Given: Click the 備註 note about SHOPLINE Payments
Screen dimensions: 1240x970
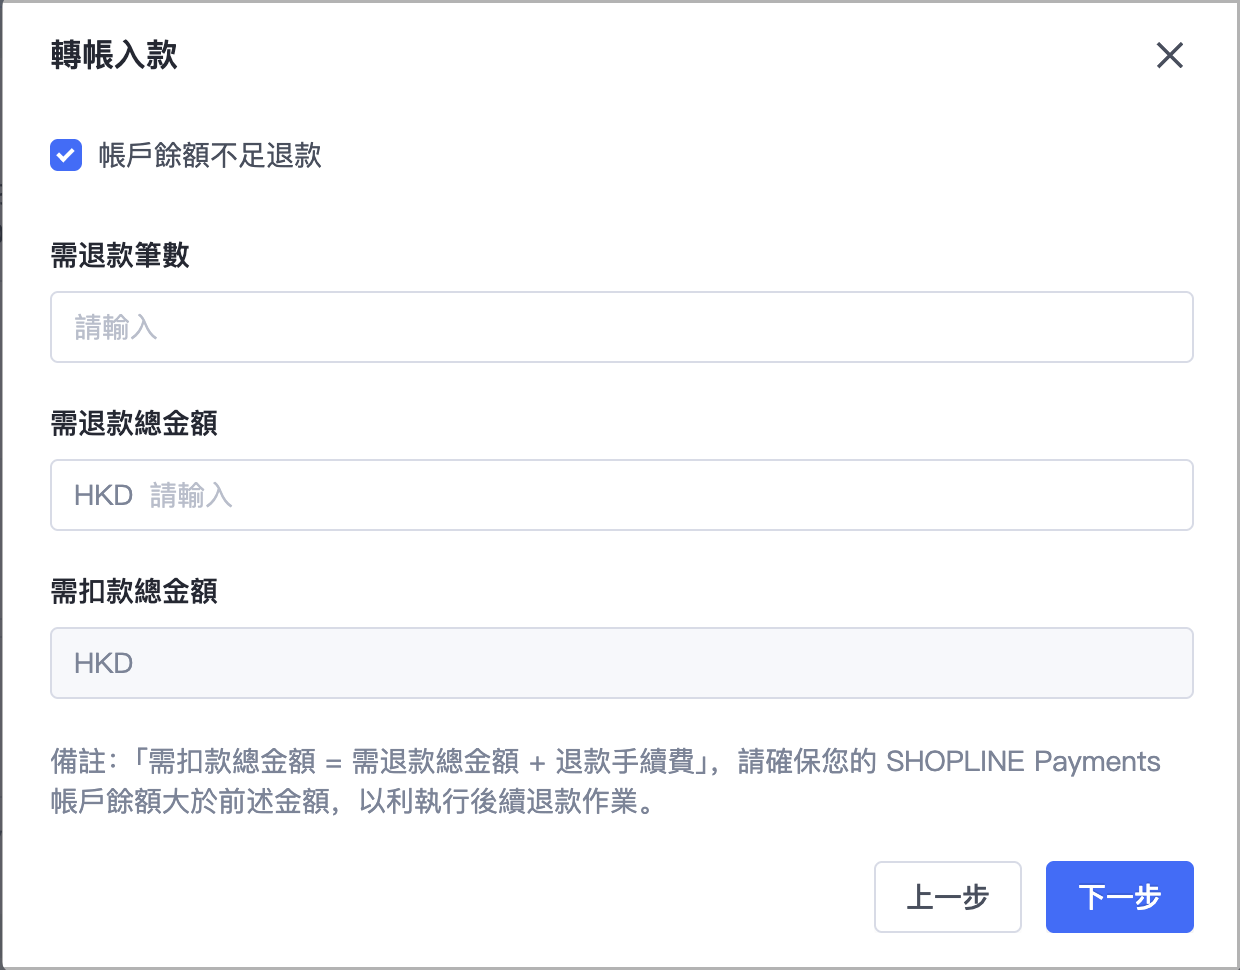Looking at the screenshot, I should (x=606, y=781).
